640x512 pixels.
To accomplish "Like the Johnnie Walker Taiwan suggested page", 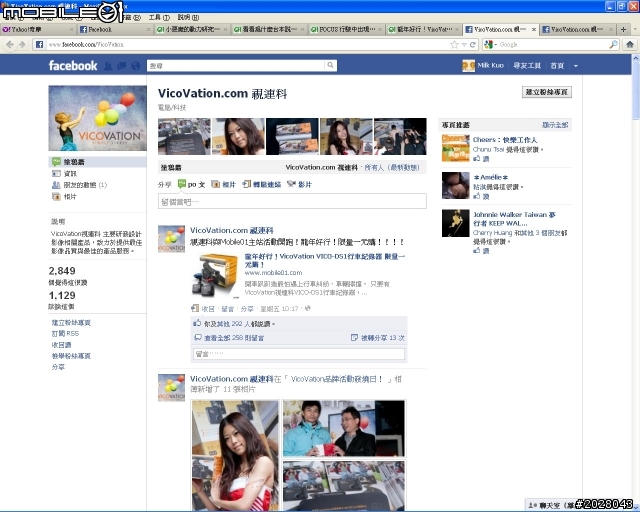I will pyautogui.click(x=481, y=251).
